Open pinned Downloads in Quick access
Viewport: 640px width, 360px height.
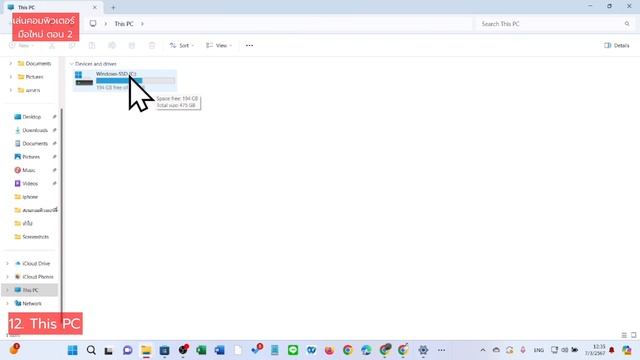[35, 130]
